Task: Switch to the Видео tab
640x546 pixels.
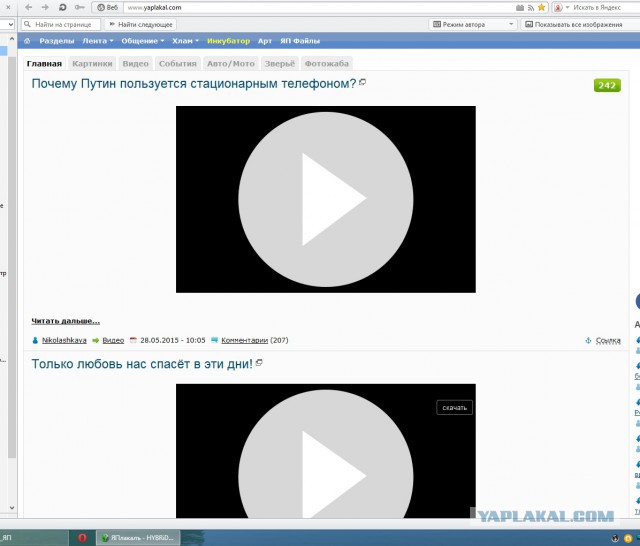Action: [x=136, y=63]
